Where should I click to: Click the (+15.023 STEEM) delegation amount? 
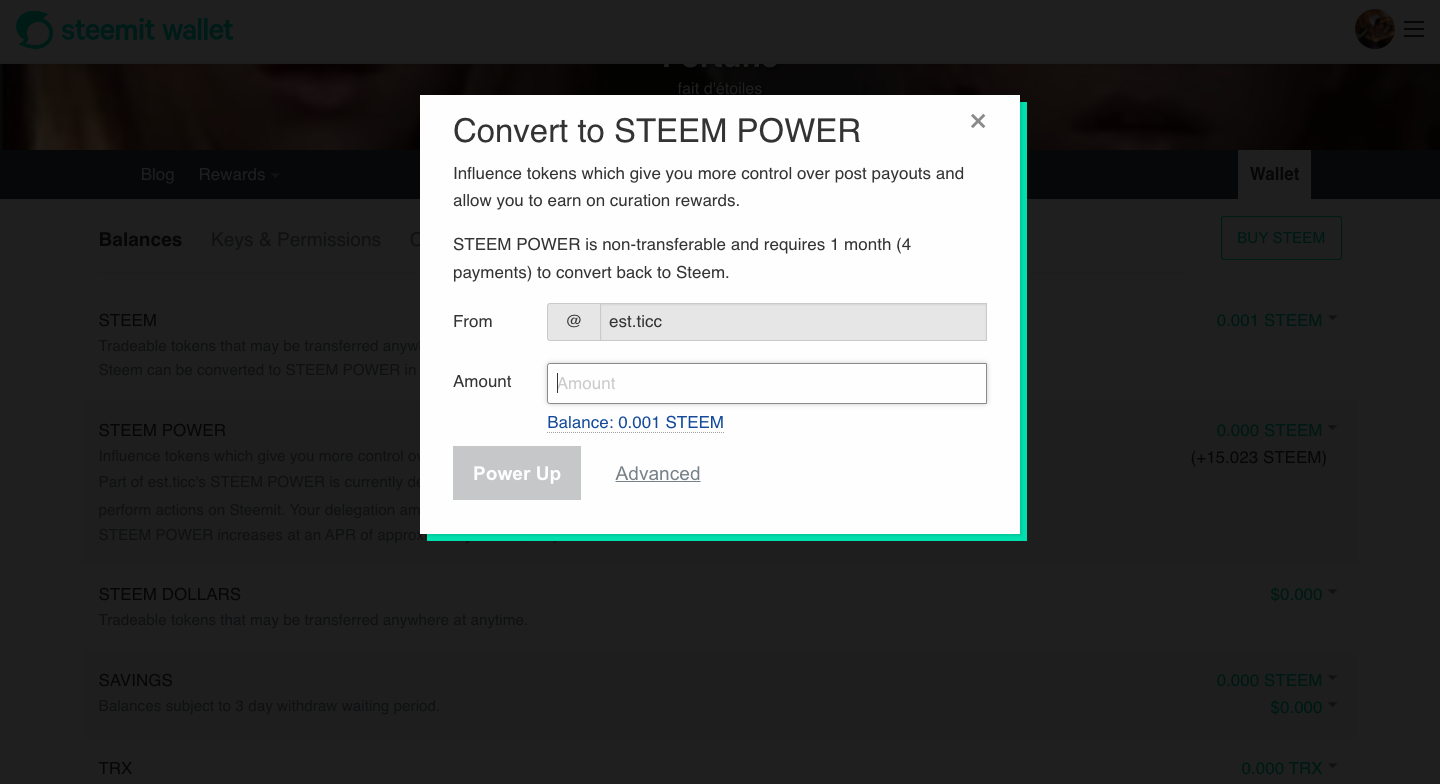[x=1259, y=458]
